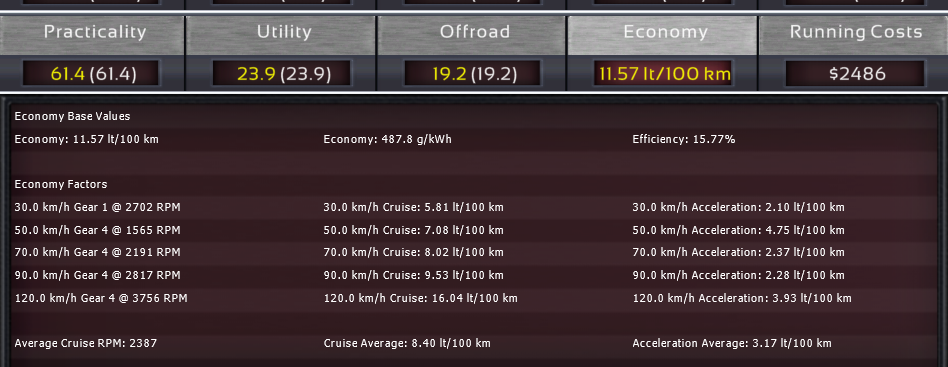Click 50.0 km/h Acceleration: 4.75 lt/100 km
Viewport: 948px width, 367px height.
click(738, 230)
